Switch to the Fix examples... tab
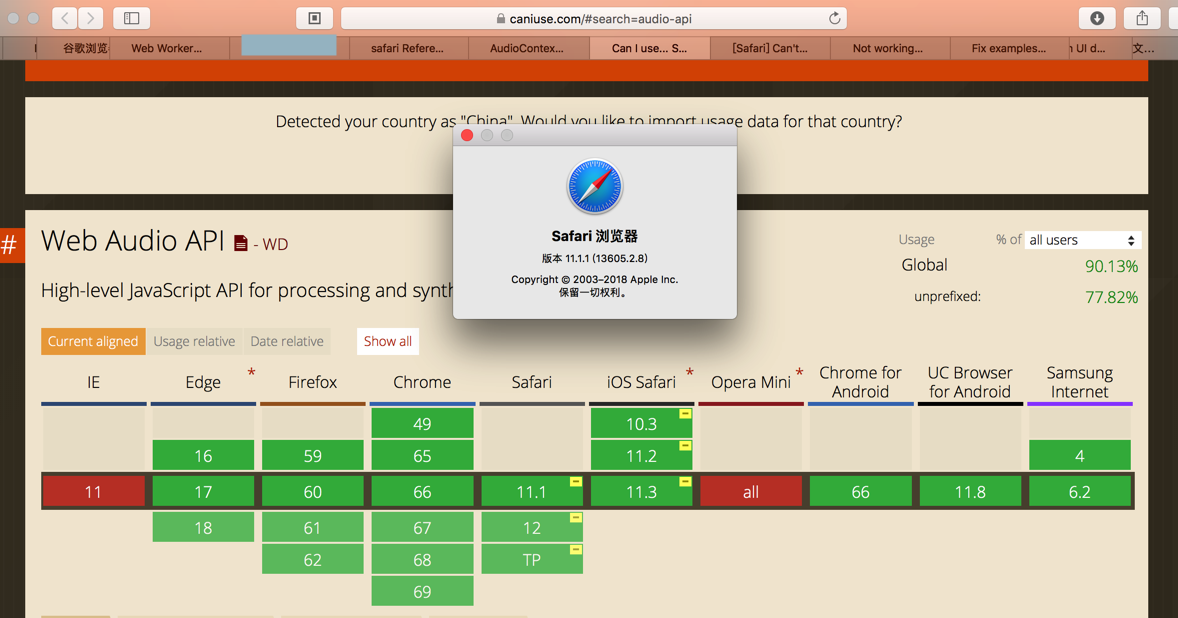The image size is (1178, 618). point(1010,48)
